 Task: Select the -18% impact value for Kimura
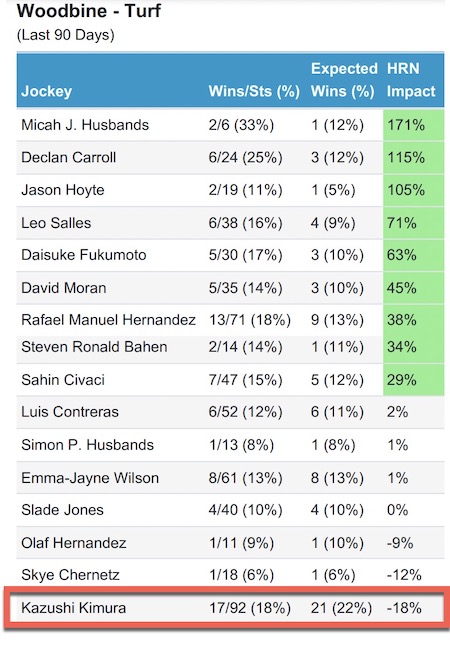point(404,608)
